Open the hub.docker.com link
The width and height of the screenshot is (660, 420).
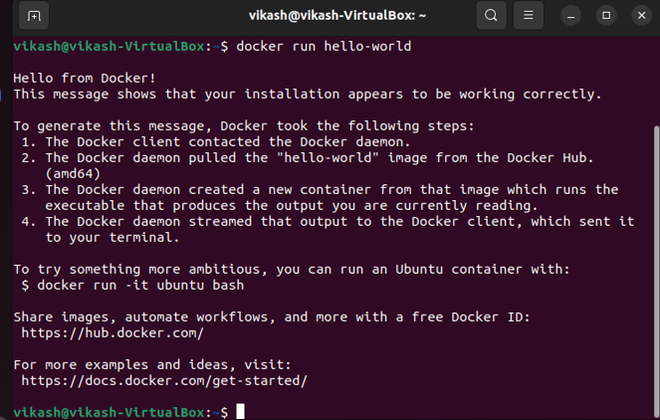tap(112, 333)
